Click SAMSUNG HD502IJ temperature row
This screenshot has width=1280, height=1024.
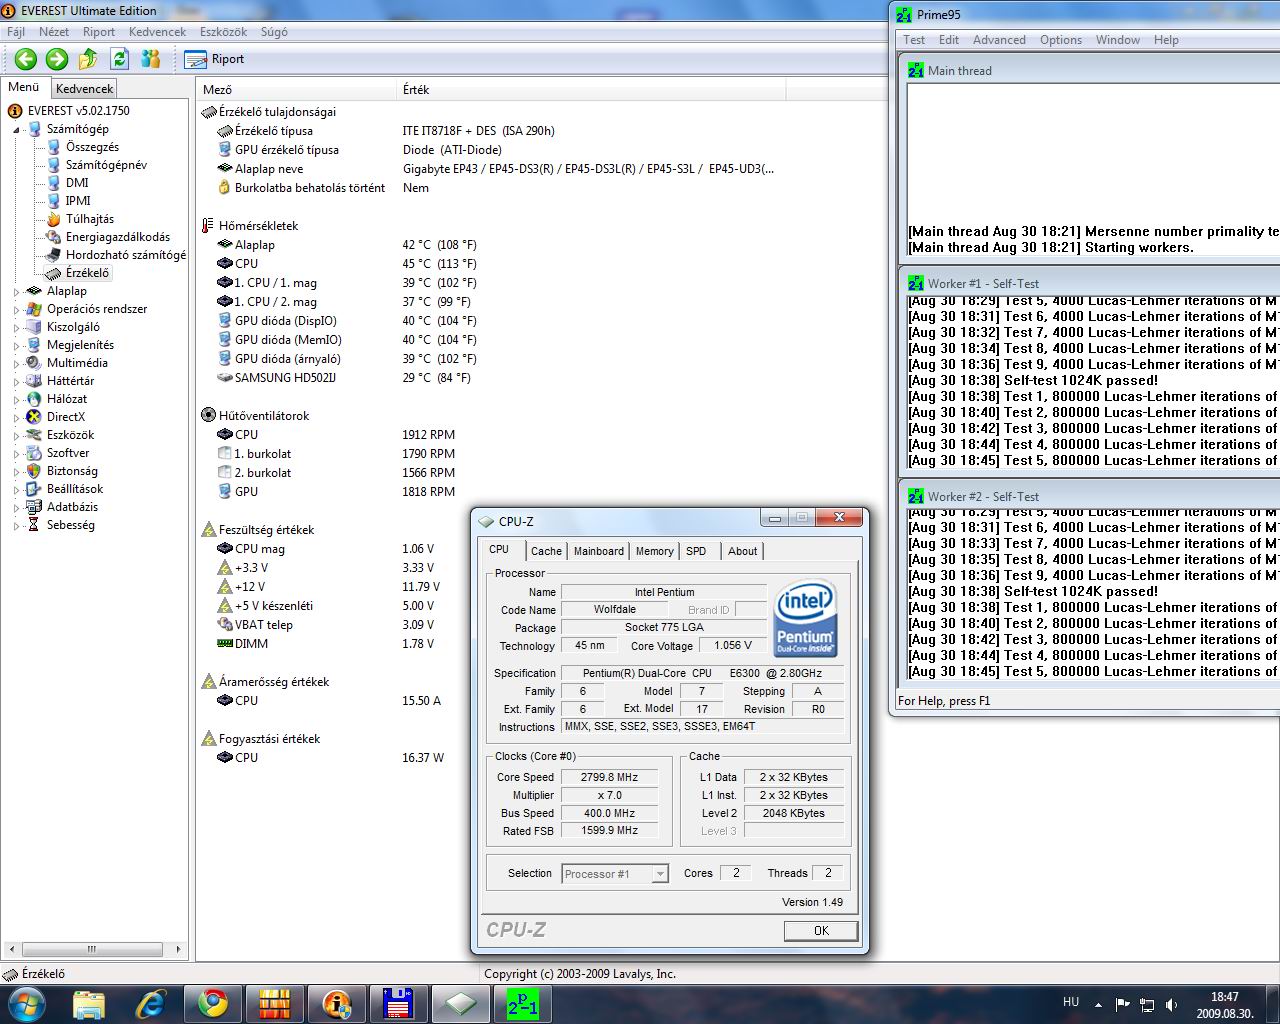click(x=345, y=378)
